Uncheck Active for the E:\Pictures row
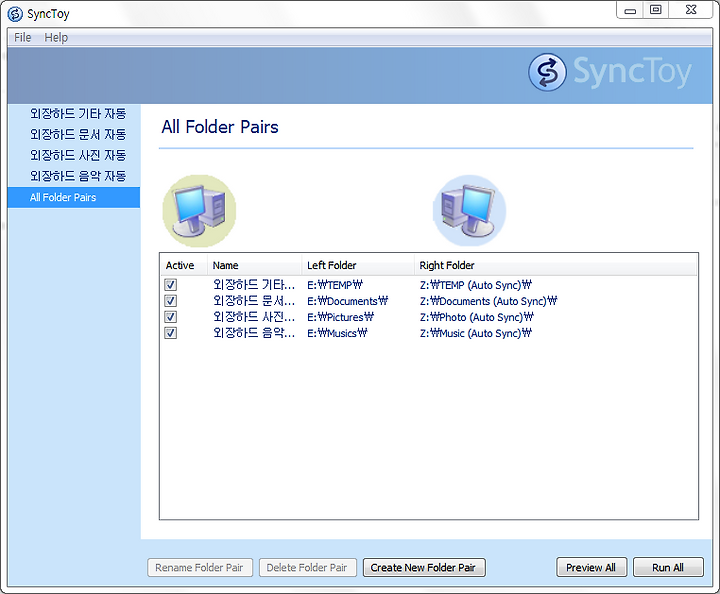 click(x=170, y=317)
